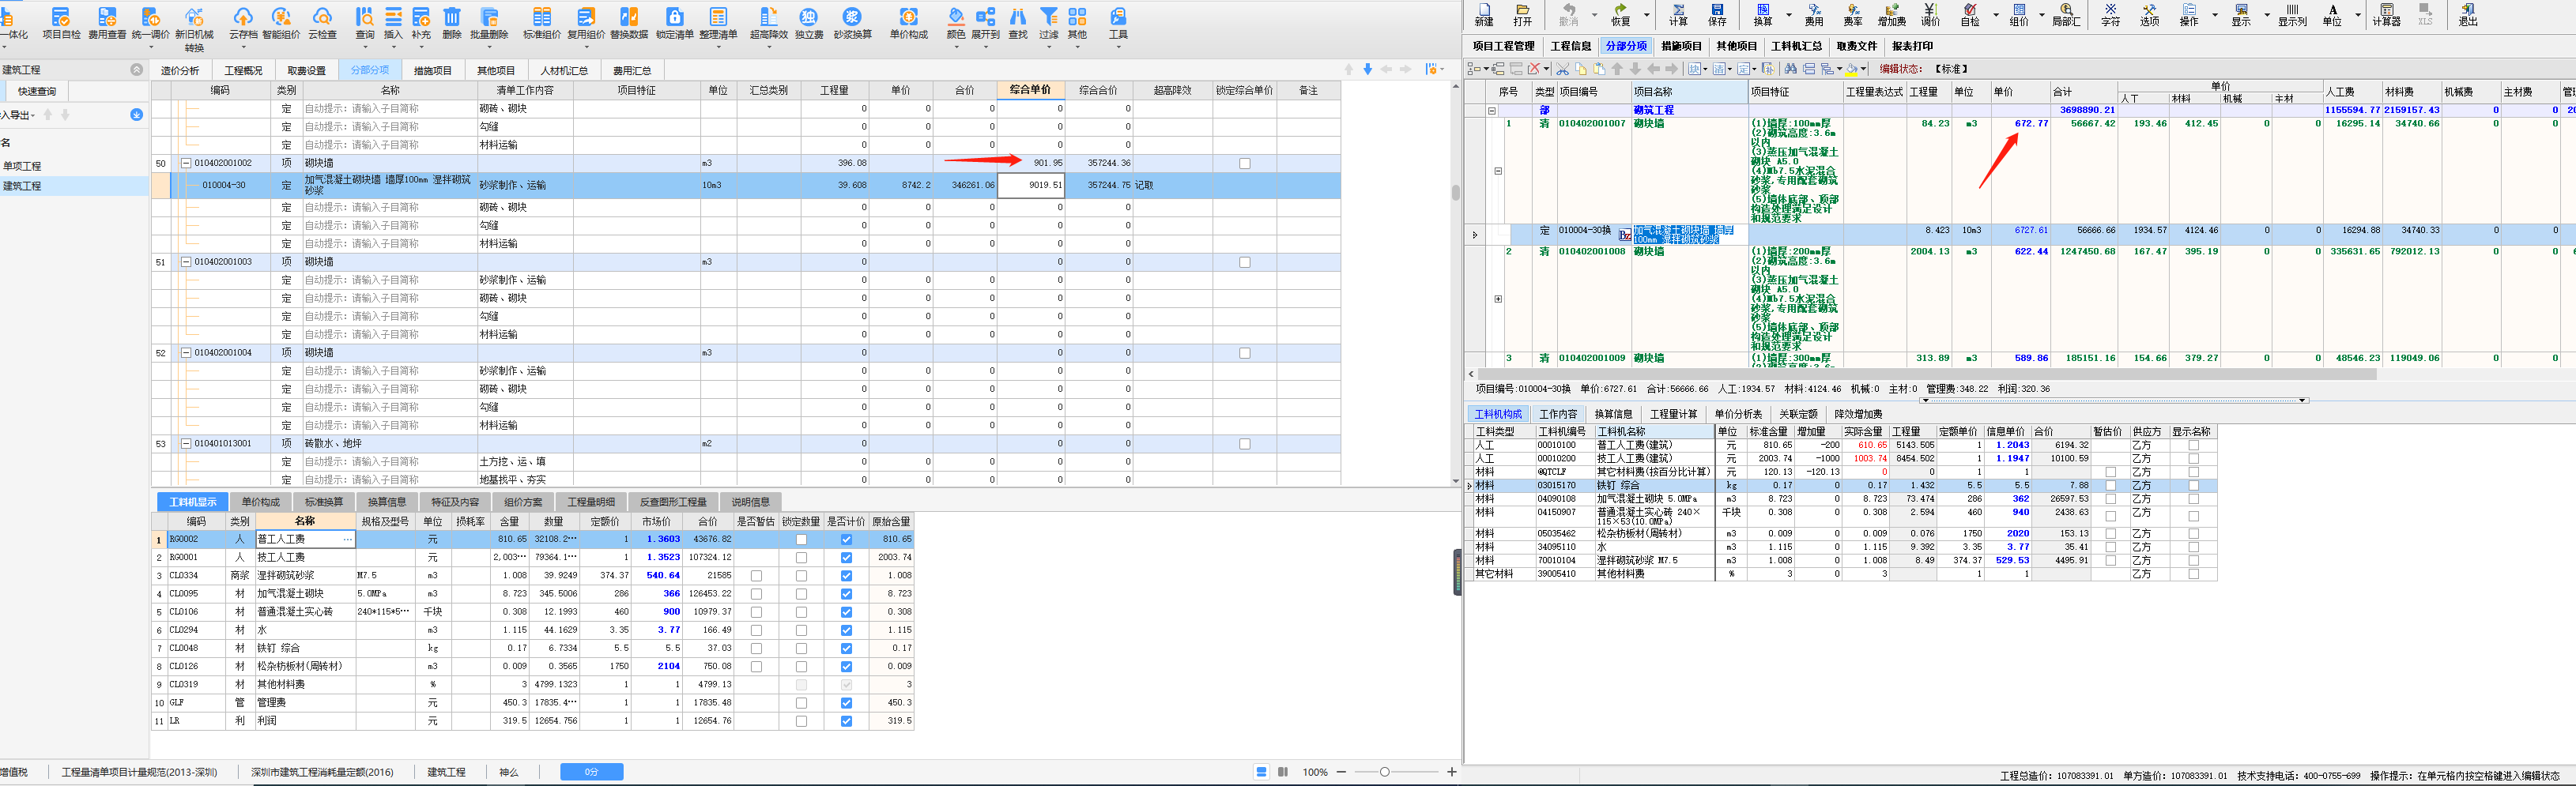Toggle 暂估价 checkbox for 铁钉 综合 in right window
Viewport: 2576px width, 786px height.
pyautogui.click(x=2110, y=486)
